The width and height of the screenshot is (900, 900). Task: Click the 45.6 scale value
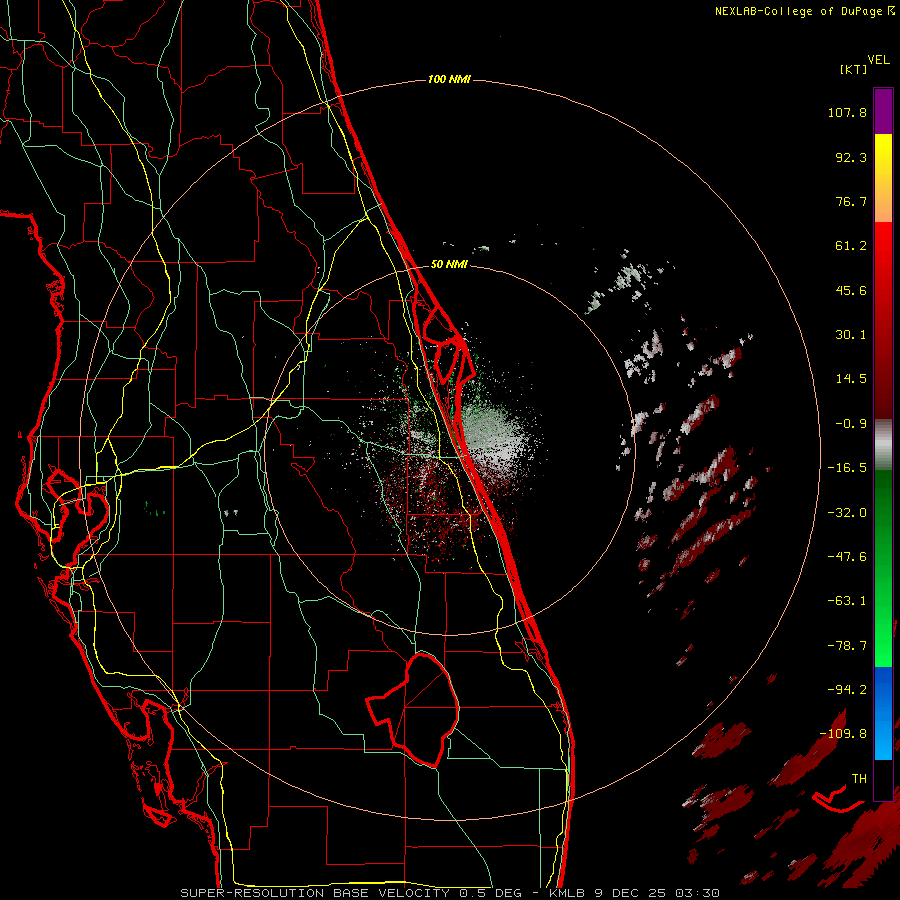[851, 290]
